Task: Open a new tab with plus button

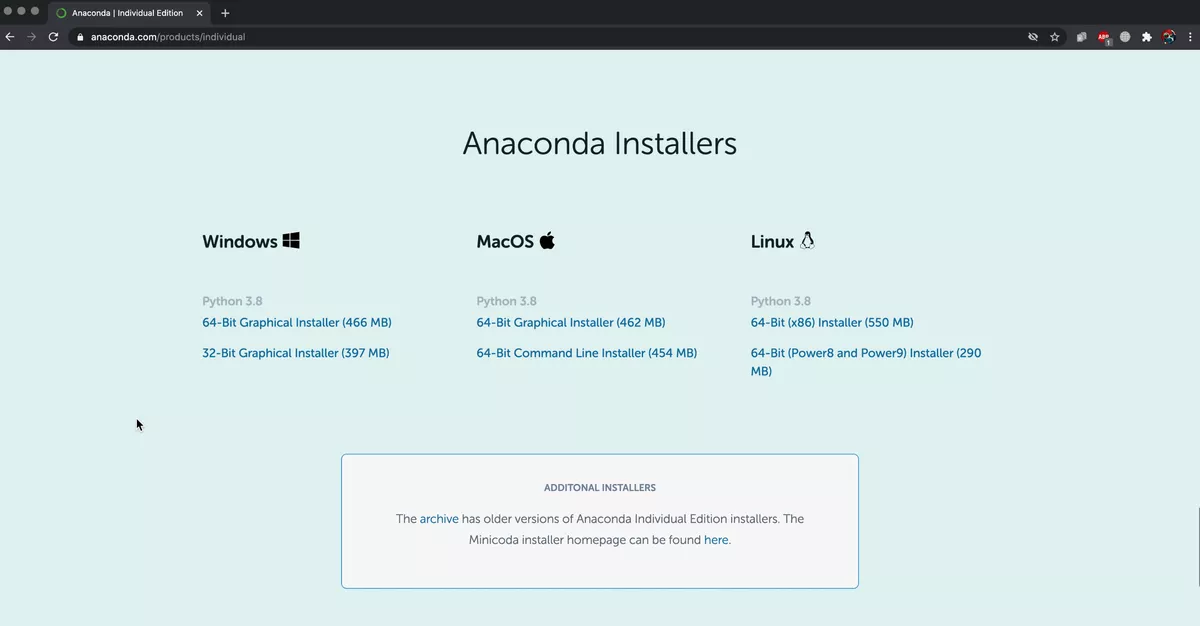Action: [x=225, y=13]
